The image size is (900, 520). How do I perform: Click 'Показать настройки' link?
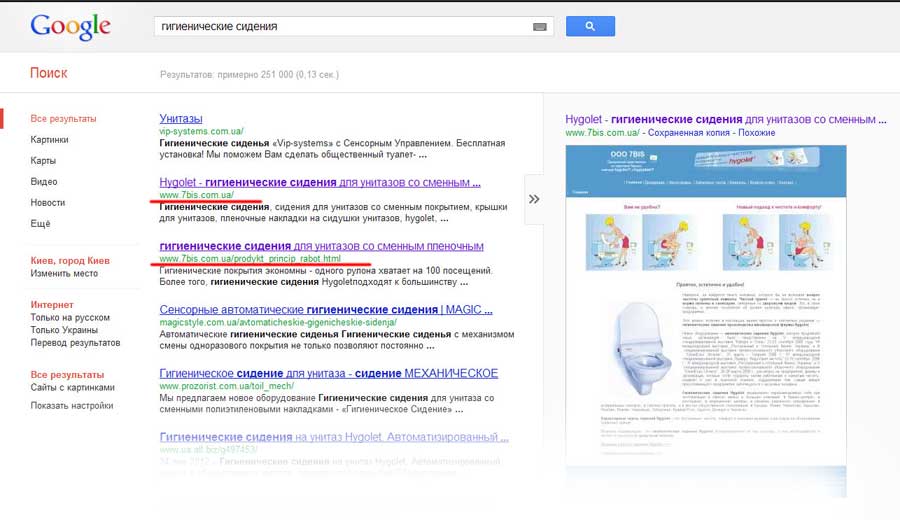(x=72, y=405)
